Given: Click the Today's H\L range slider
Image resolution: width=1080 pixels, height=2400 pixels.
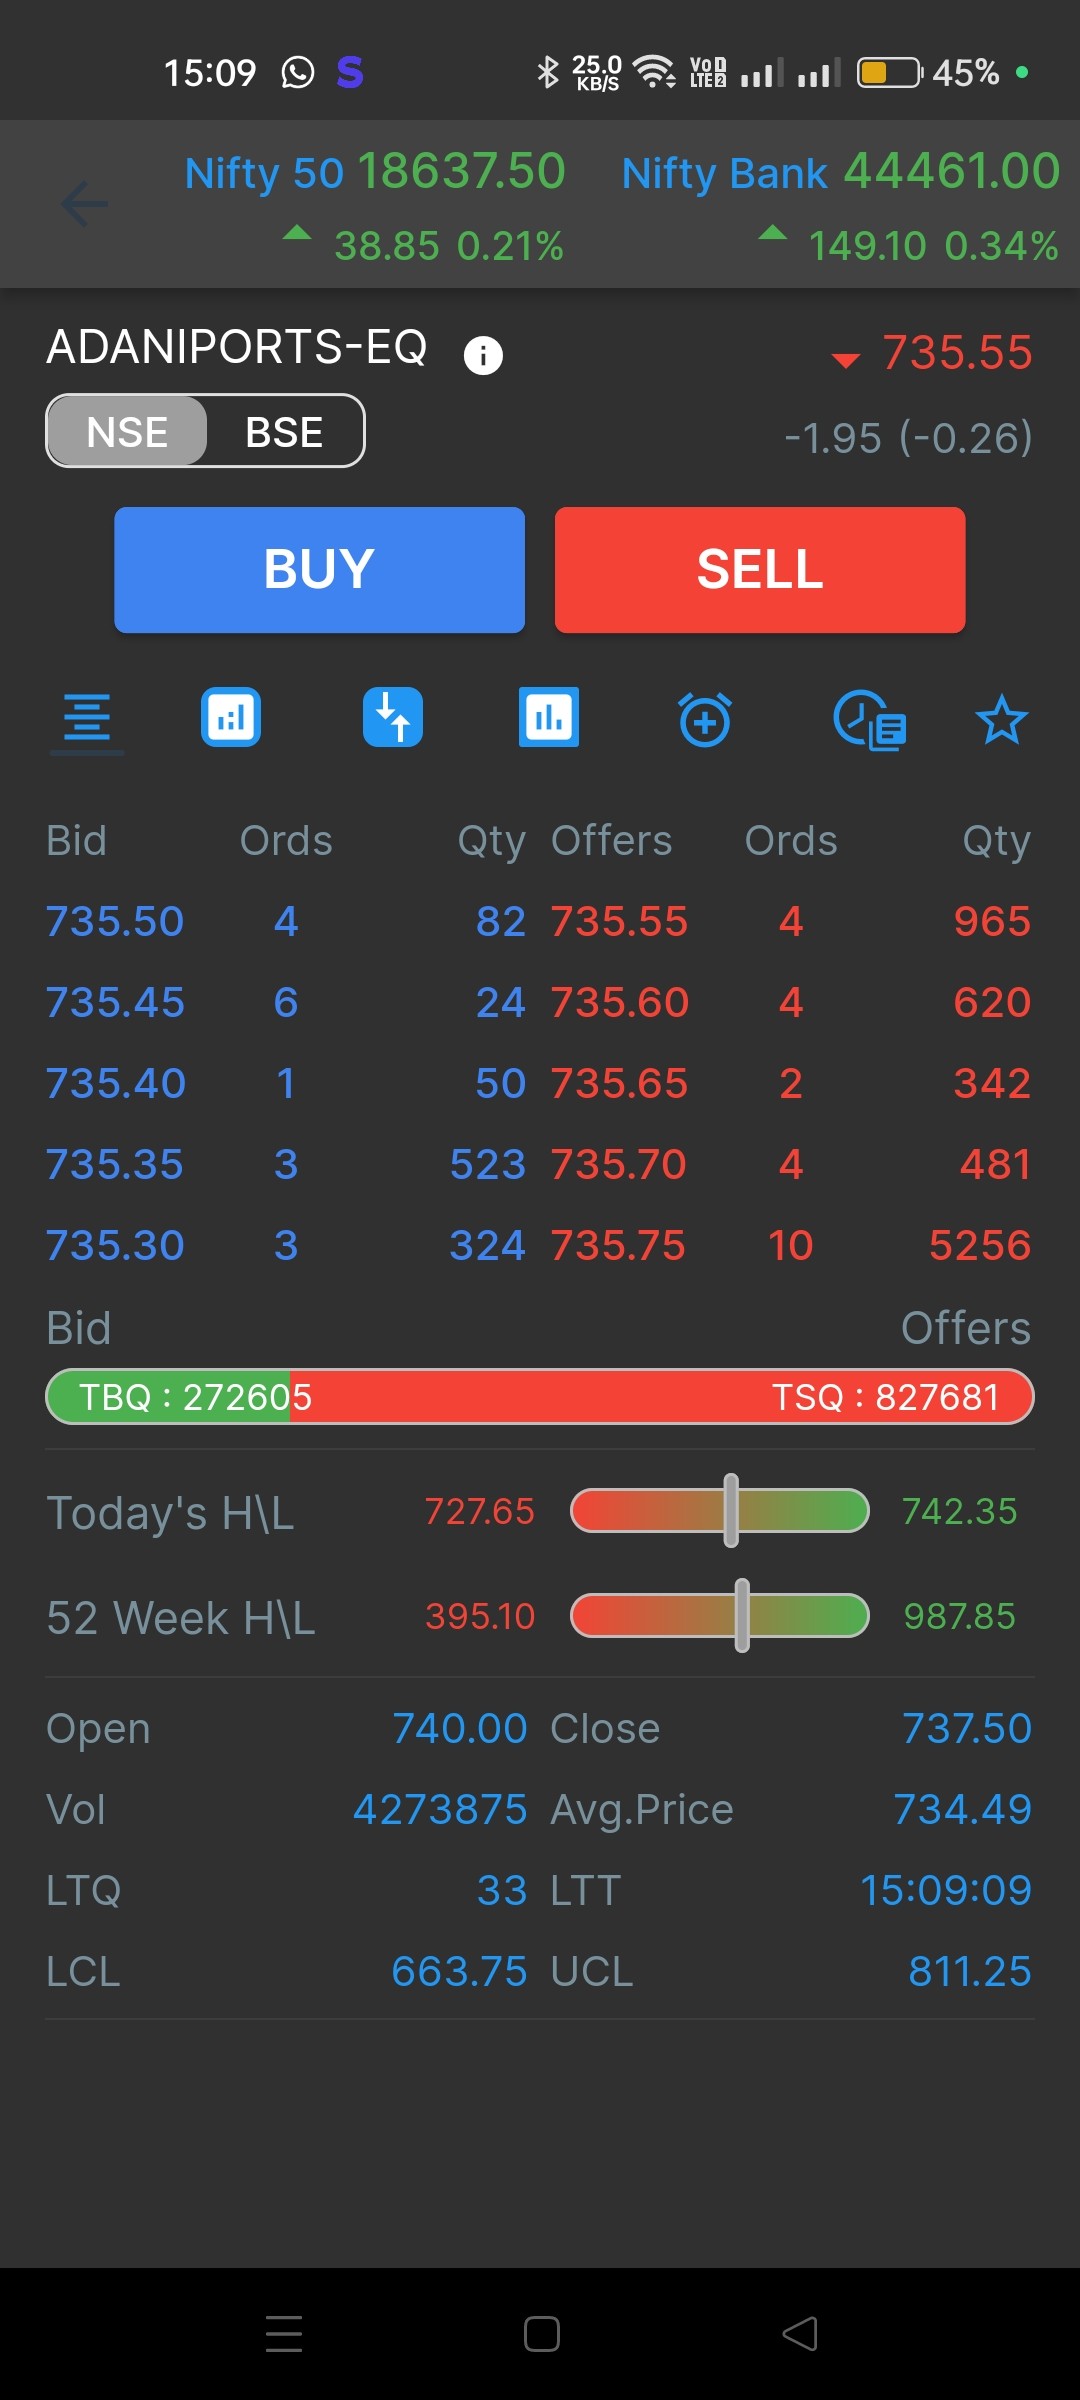Looking at the screenshot, I should (719, 1511).
